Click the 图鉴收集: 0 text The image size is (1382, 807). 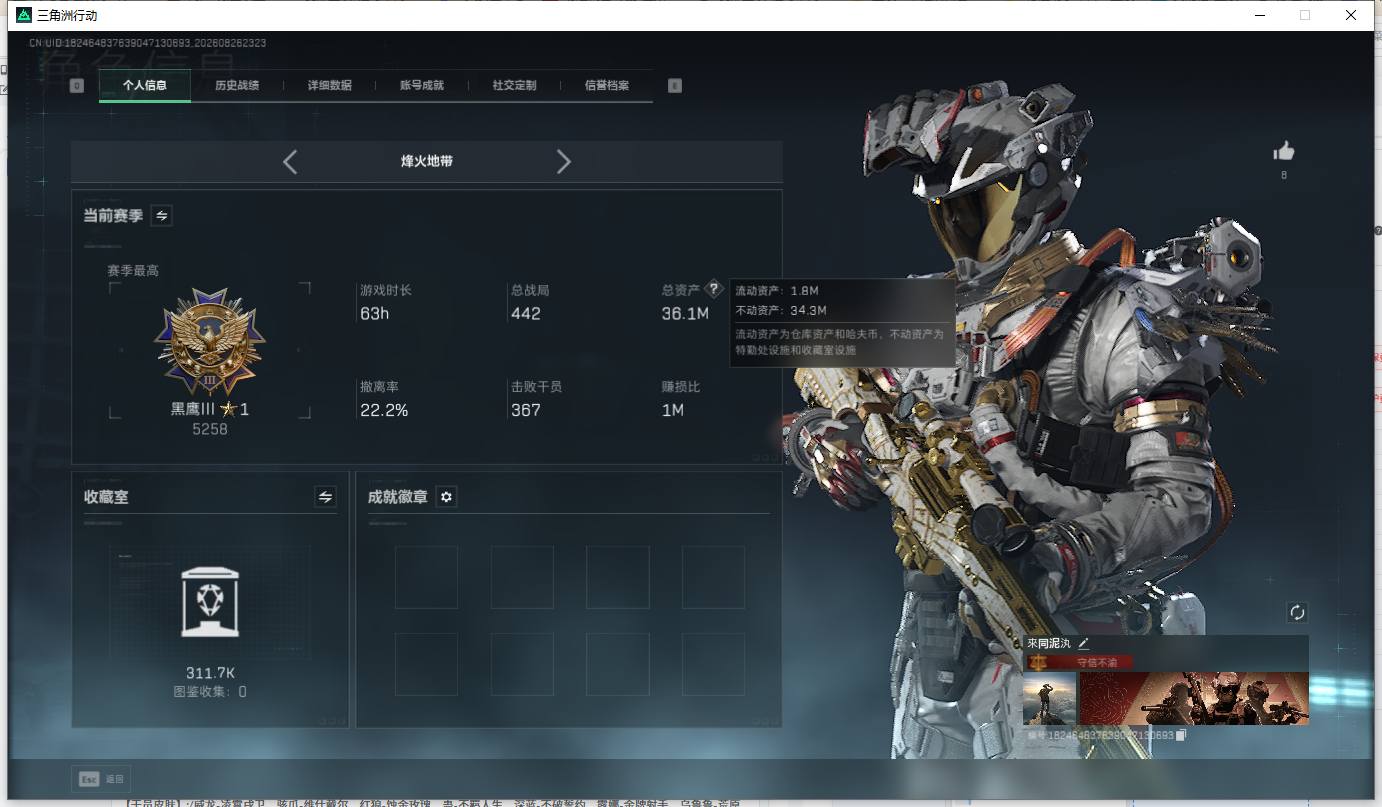click(x=210, y=691)
